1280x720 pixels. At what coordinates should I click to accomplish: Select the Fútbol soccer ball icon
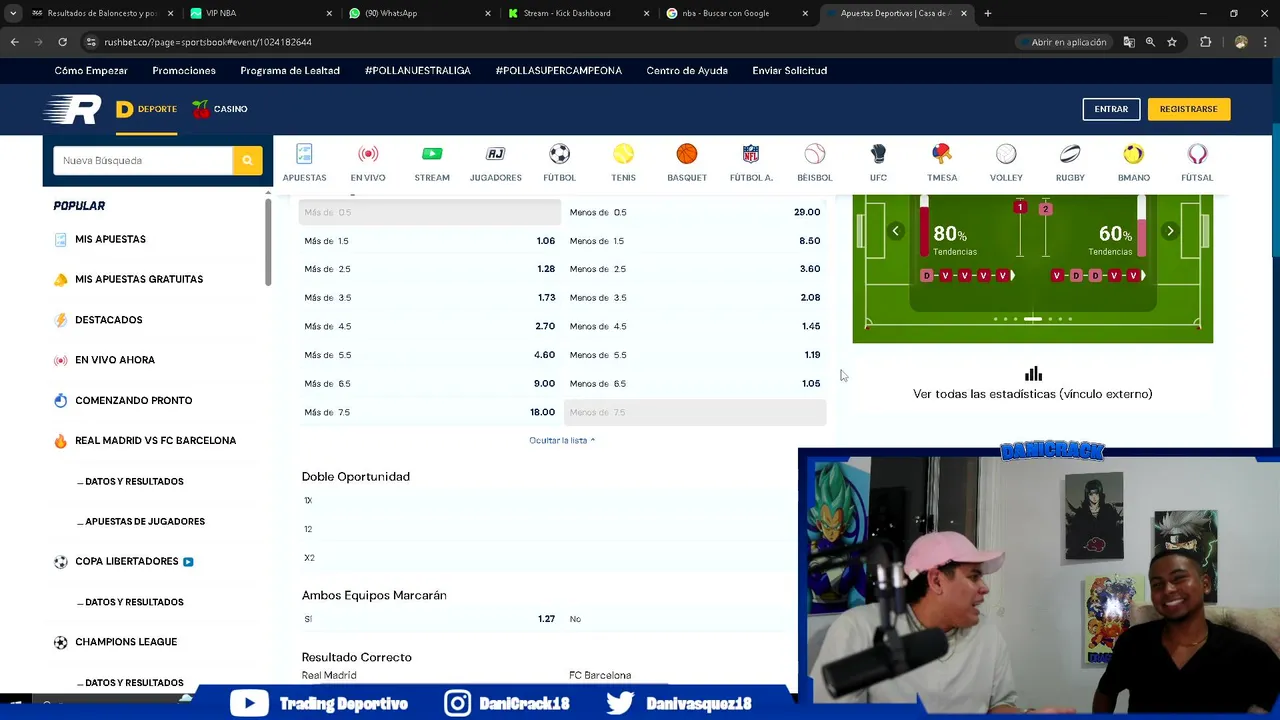pos(559,154)
